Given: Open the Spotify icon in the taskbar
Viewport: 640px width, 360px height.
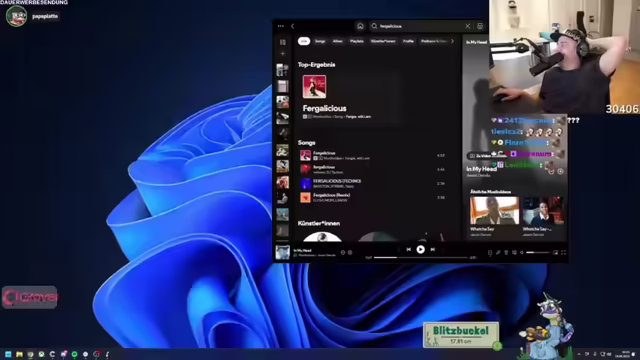Looking at the screenshot, I should click(x=74, y=354).
